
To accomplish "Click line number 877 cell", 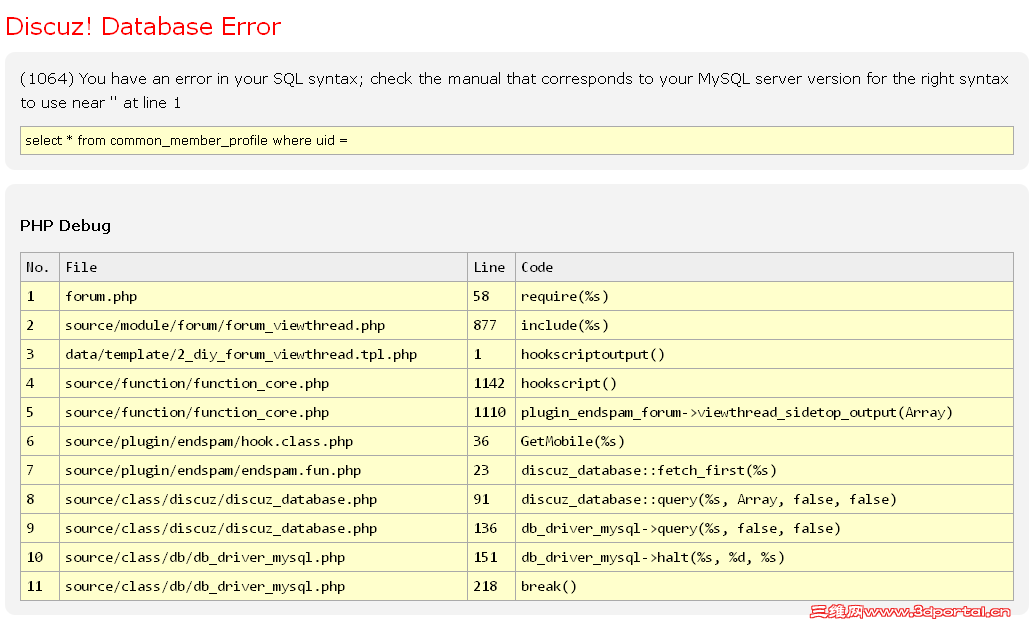I will click(x=485, y=325).
